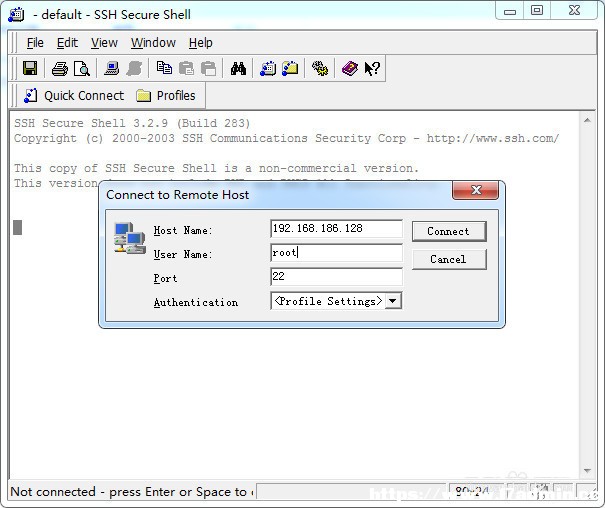Open the Help menu
605x508 pixels.
point(201,43)
